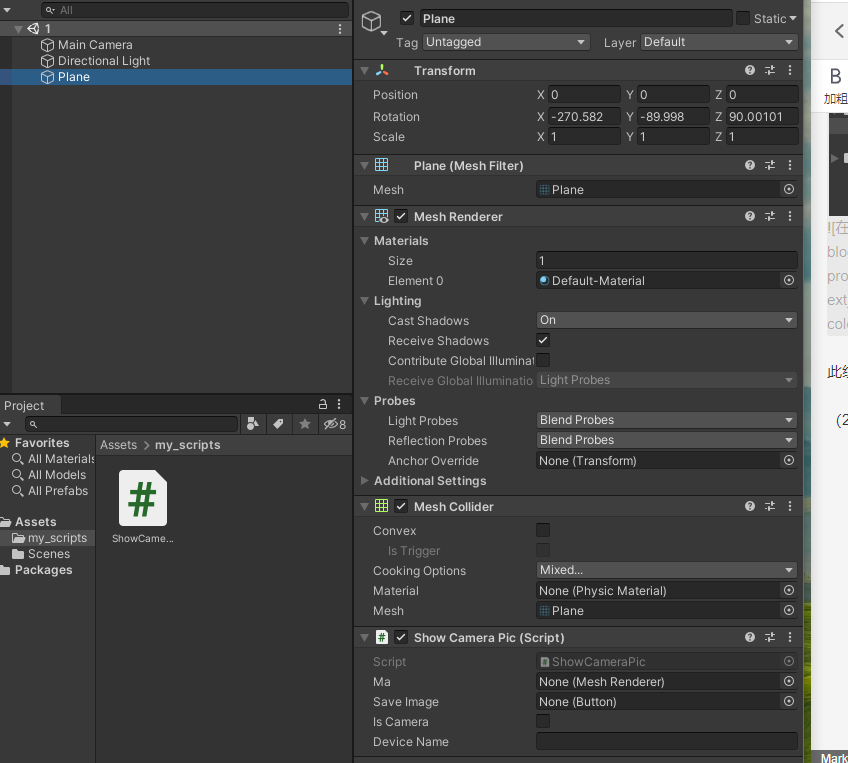Toggle Static checkbox

click(x=743, y=18)
